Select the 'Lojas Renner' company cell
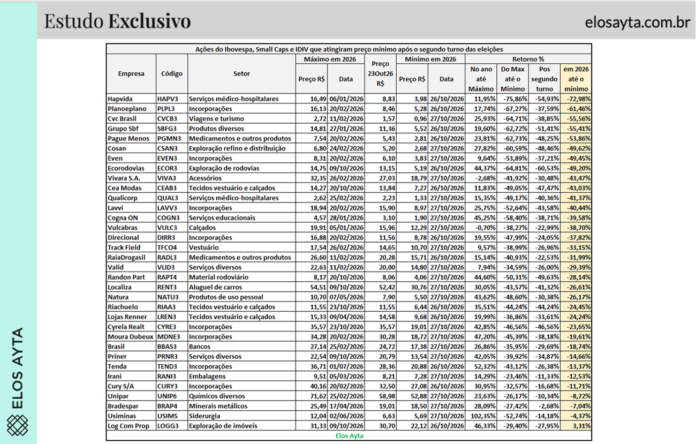Screen dimensions: 696x444 [131, 317]
